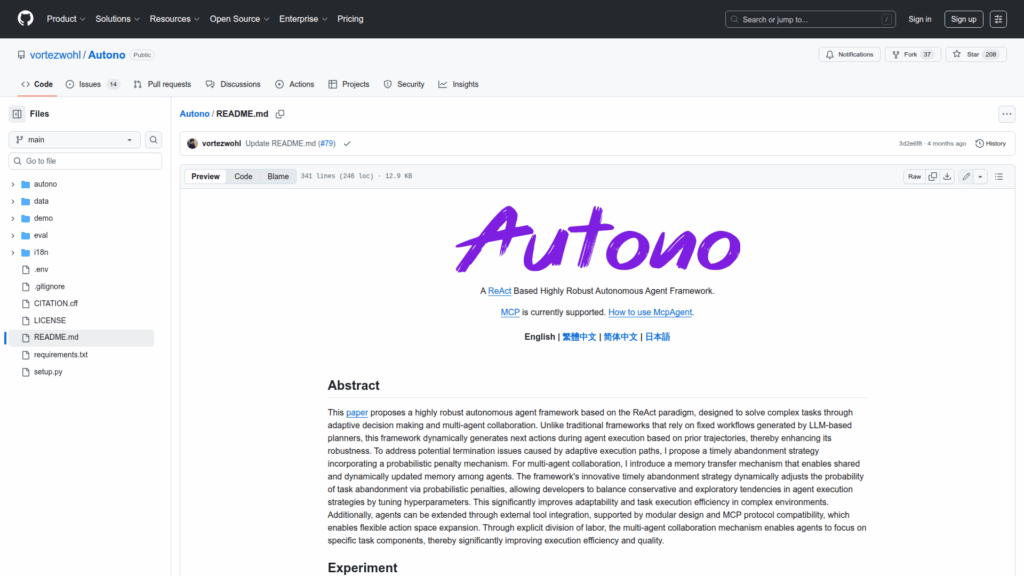Expand the data folder
This screenshot has height=576, width=1024.
coord(12,201)
